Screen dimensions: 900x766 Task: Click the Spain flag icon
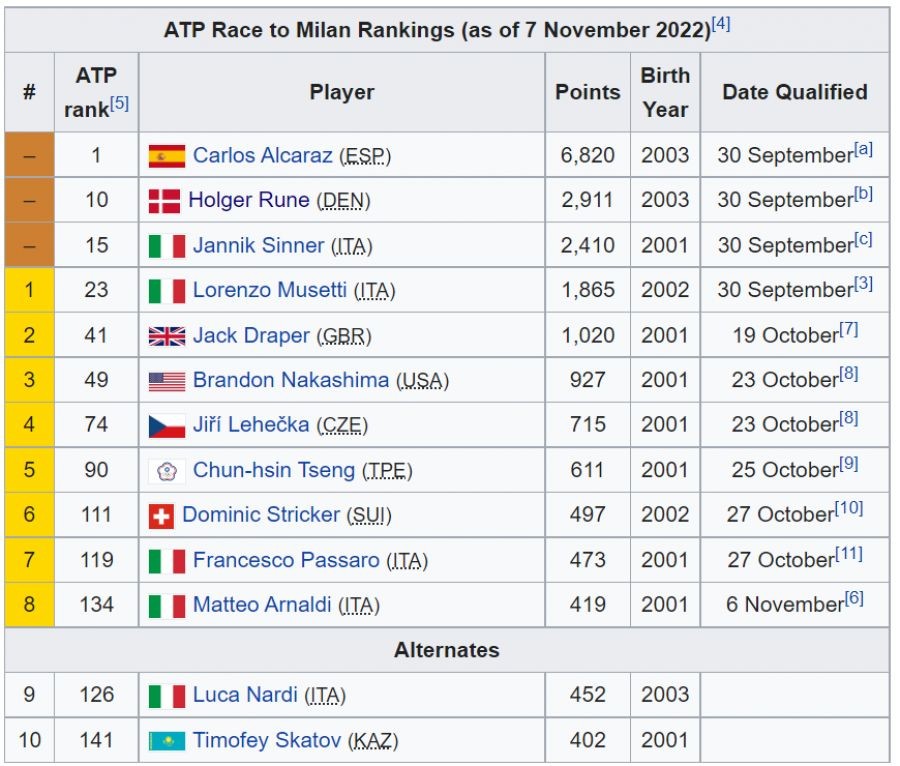(x=167, y=156)
